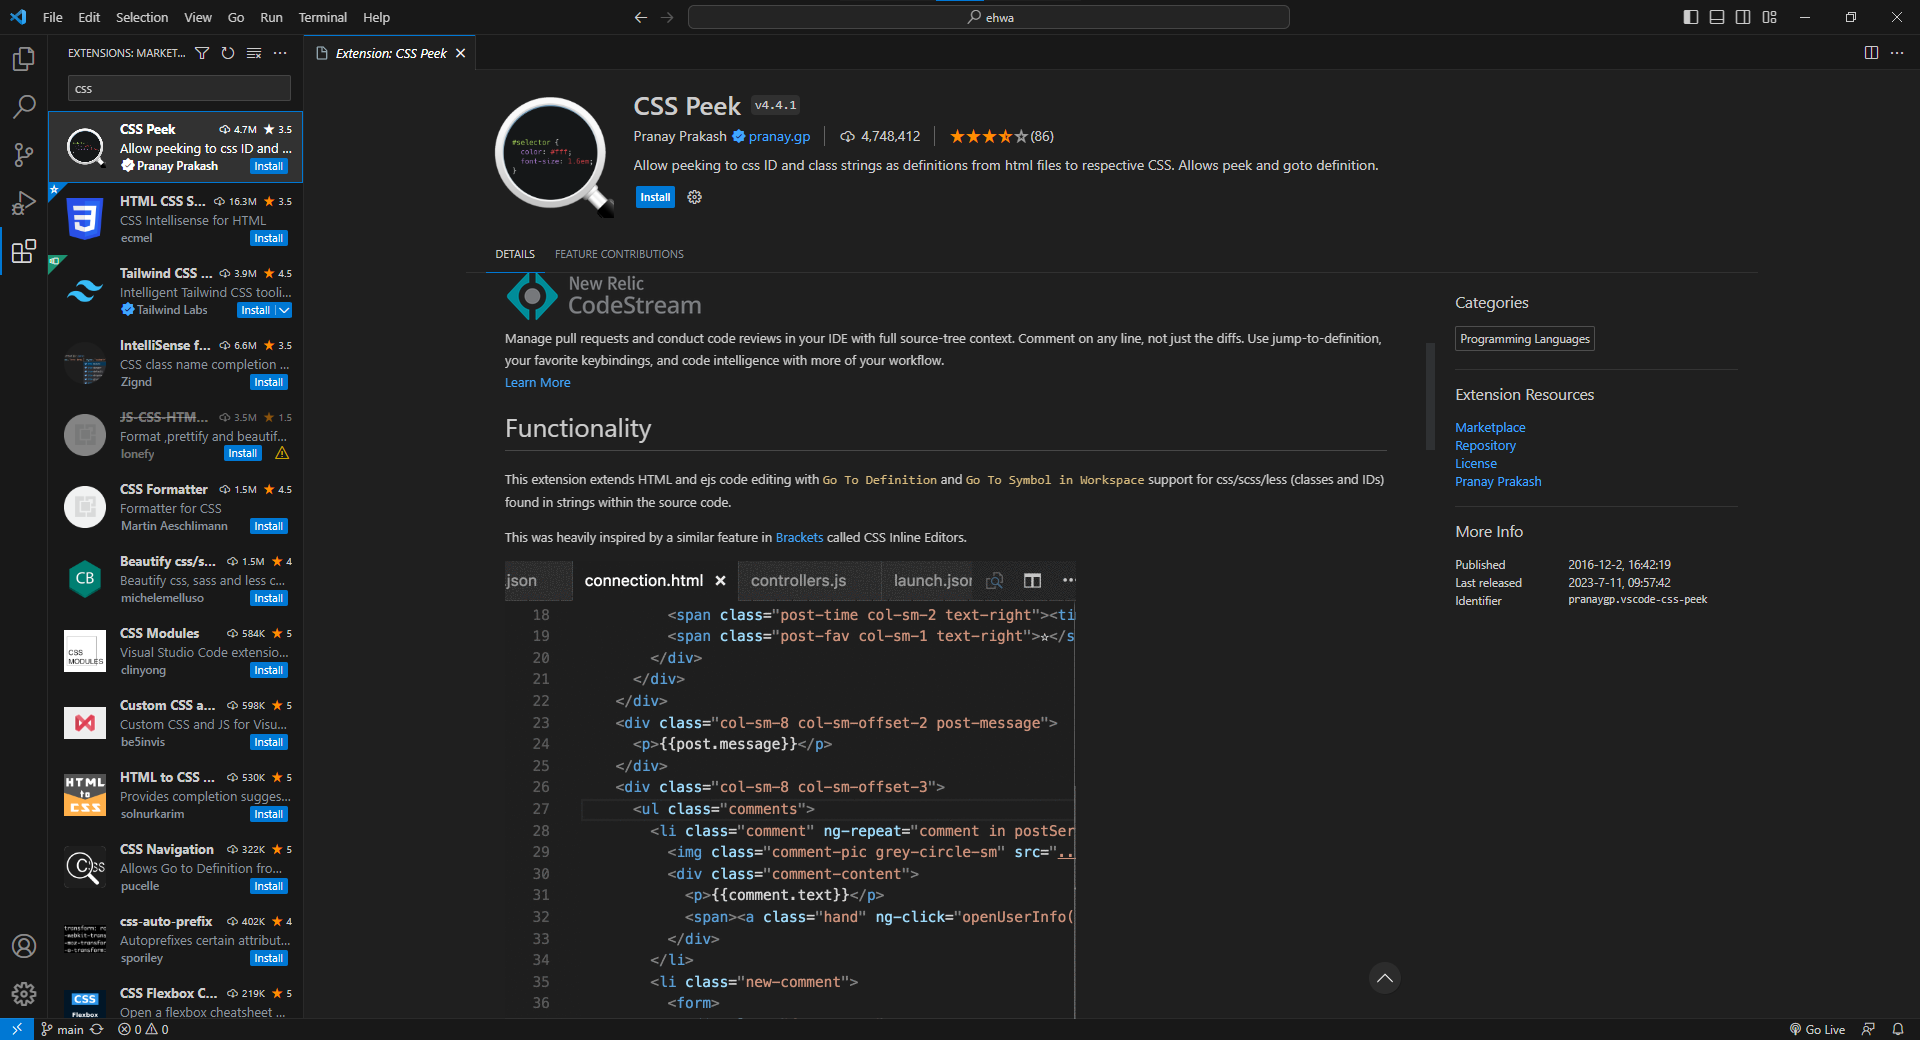The image size is (1920, 1040).
Task: Open the Extensions view in the activity bar
Action: (x=23, y=252)
